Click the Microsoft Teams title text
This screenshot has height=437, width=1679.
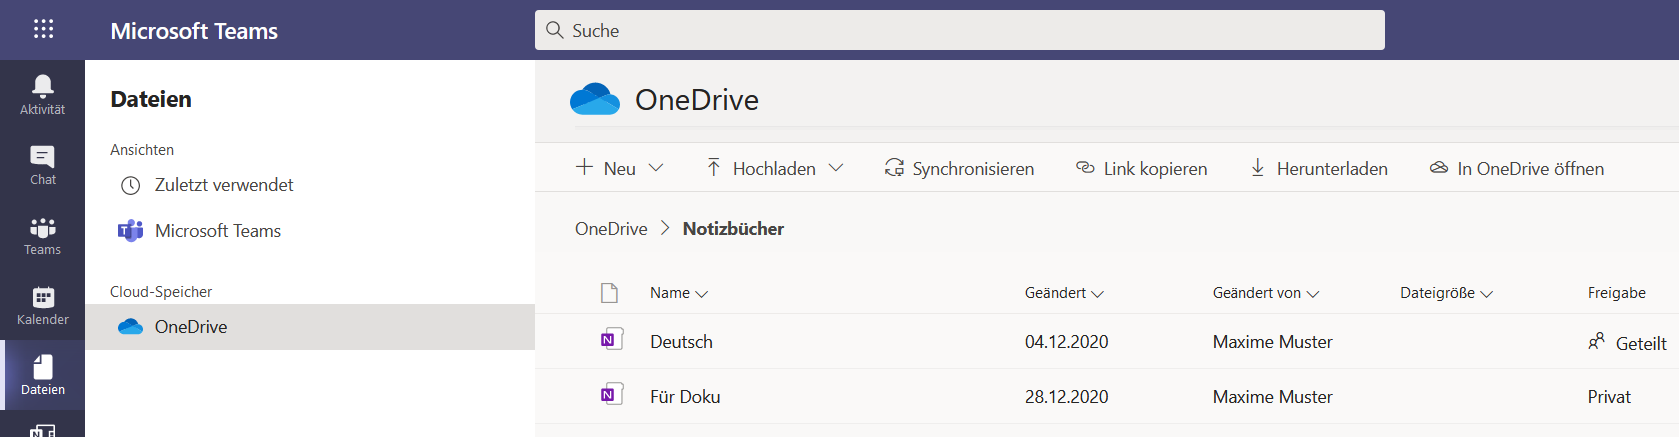[194, 31]
